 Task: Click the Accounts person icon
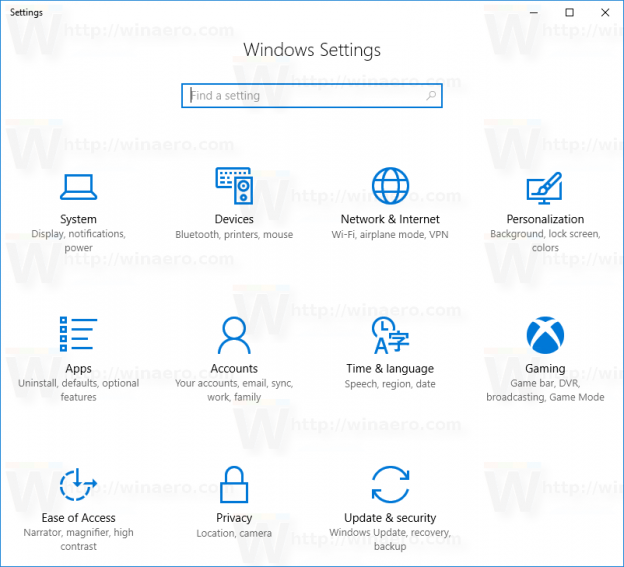(234, 335)
